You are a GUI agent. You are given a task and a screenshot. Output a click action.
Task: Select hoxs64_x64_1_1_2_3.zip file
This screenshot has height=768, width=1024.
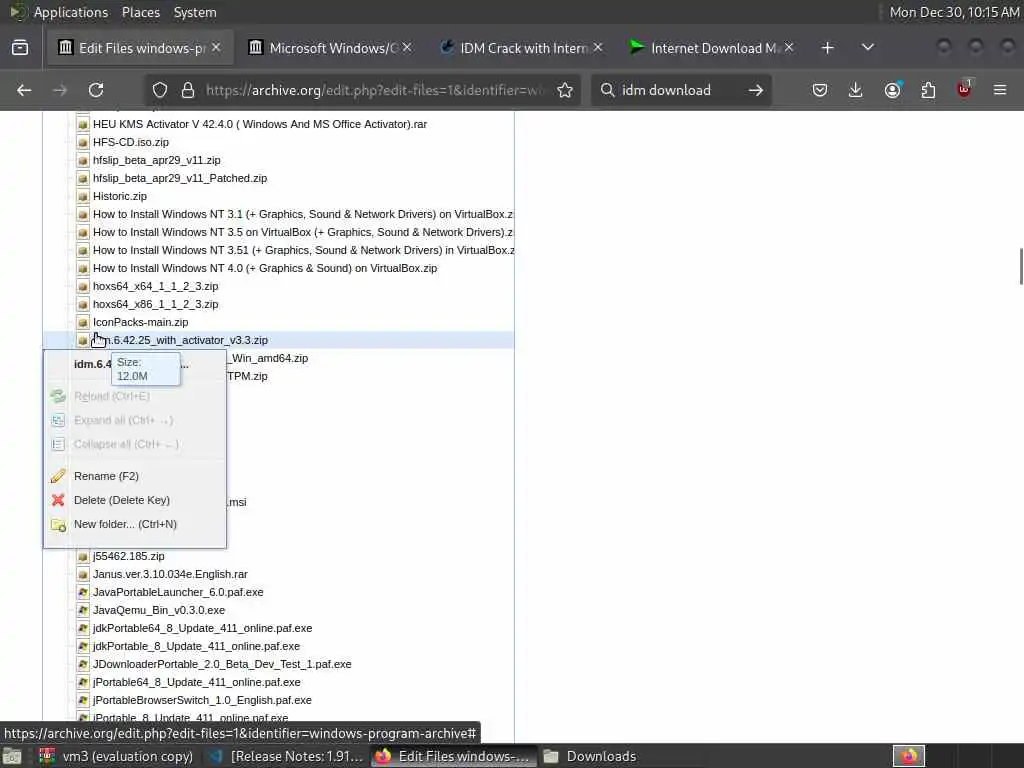click(155, 287)
